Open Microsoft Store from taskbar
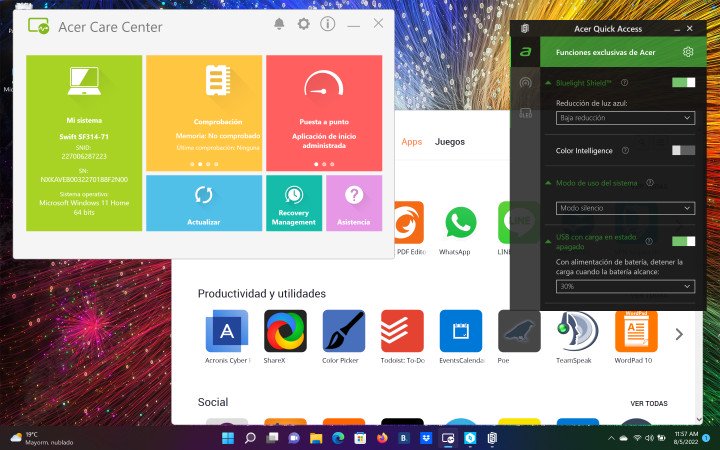The width and height of the screenshot is (720, 450). coord(360,438)
